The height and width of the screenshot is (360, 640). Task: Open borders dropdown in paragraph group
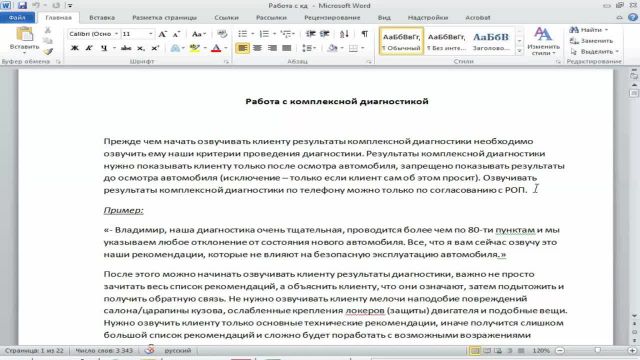363,48
